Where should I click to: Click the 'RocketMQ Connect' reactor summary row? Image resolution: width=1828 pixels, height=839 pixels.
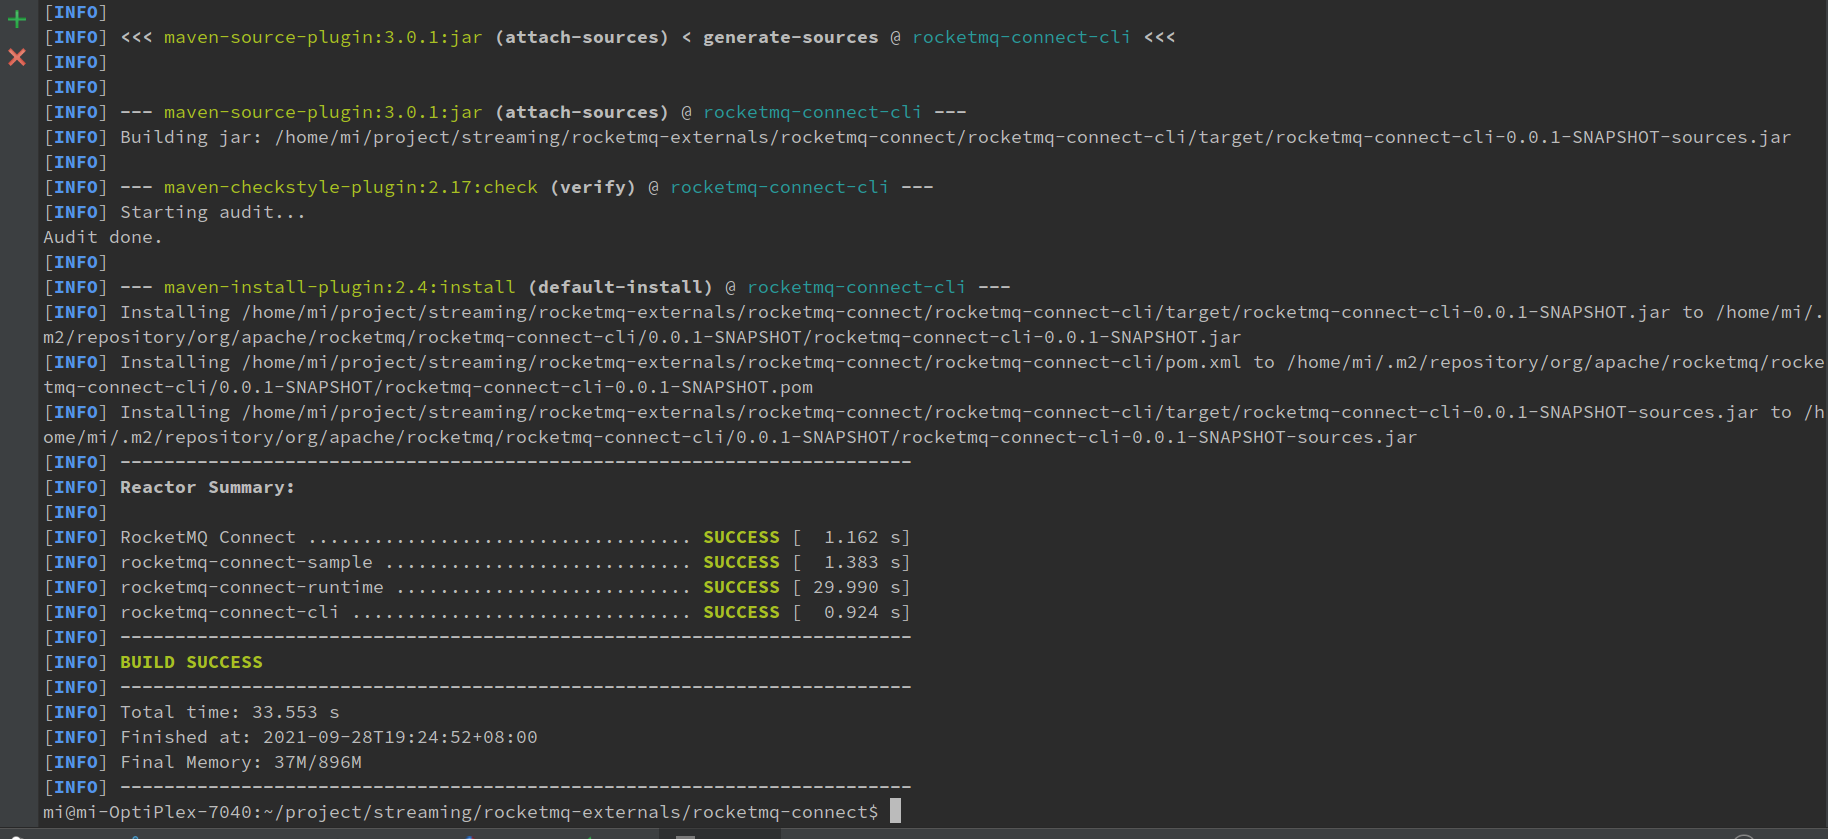coord(477,537)
